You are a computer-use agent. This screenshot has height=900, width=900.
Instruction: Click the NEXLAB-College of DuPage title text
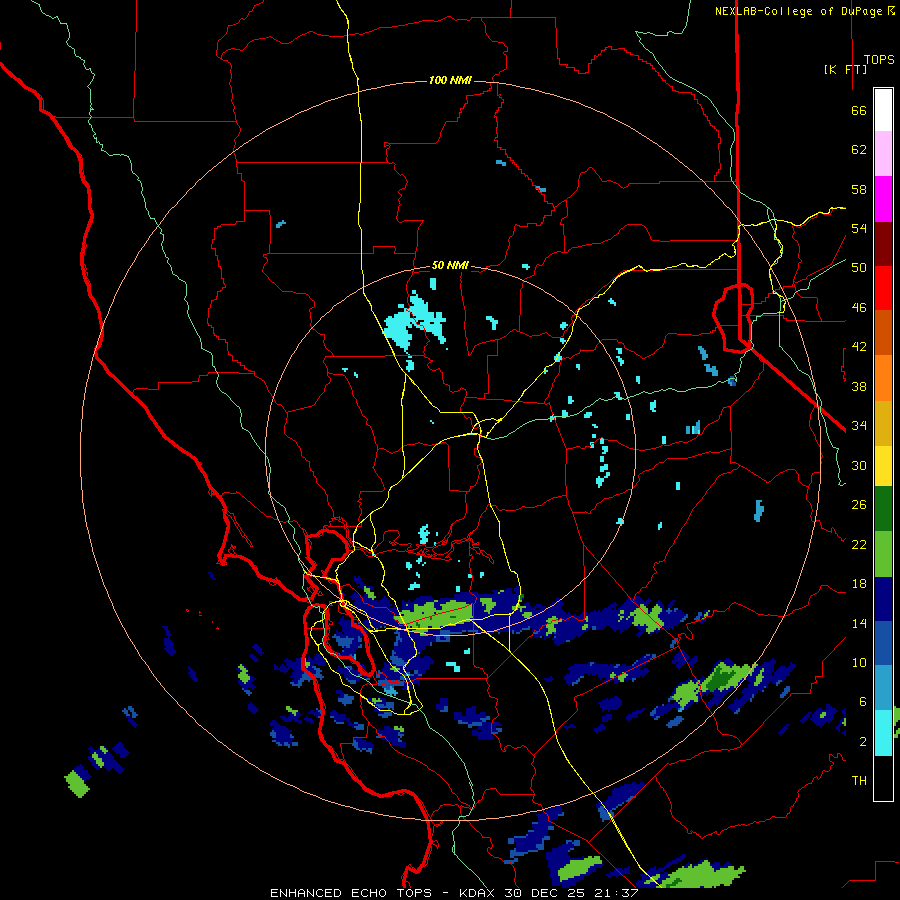[x=805, y=11]
